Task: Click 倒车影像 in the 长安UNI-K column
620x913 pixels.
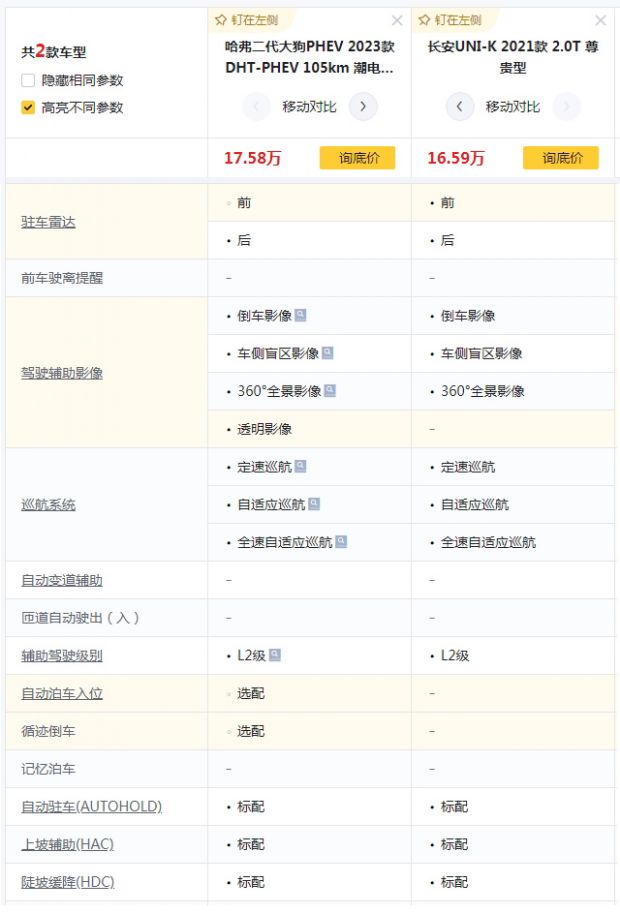Action: [x=468, y=316]
